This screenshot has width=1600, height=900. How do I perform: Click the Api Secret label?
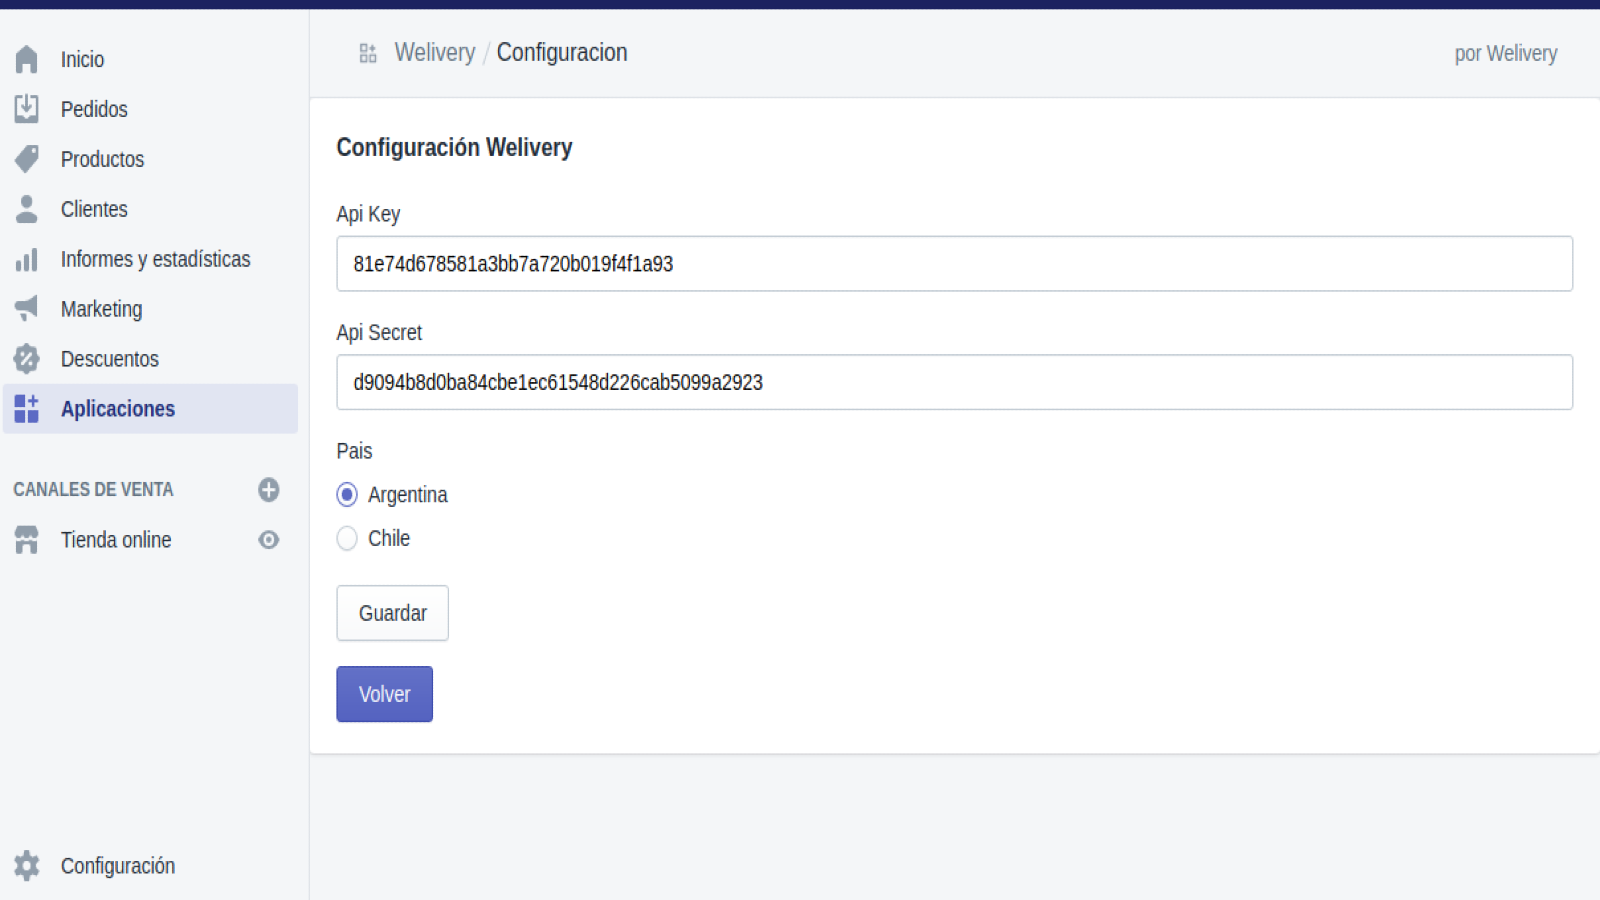tap(379, 332)
